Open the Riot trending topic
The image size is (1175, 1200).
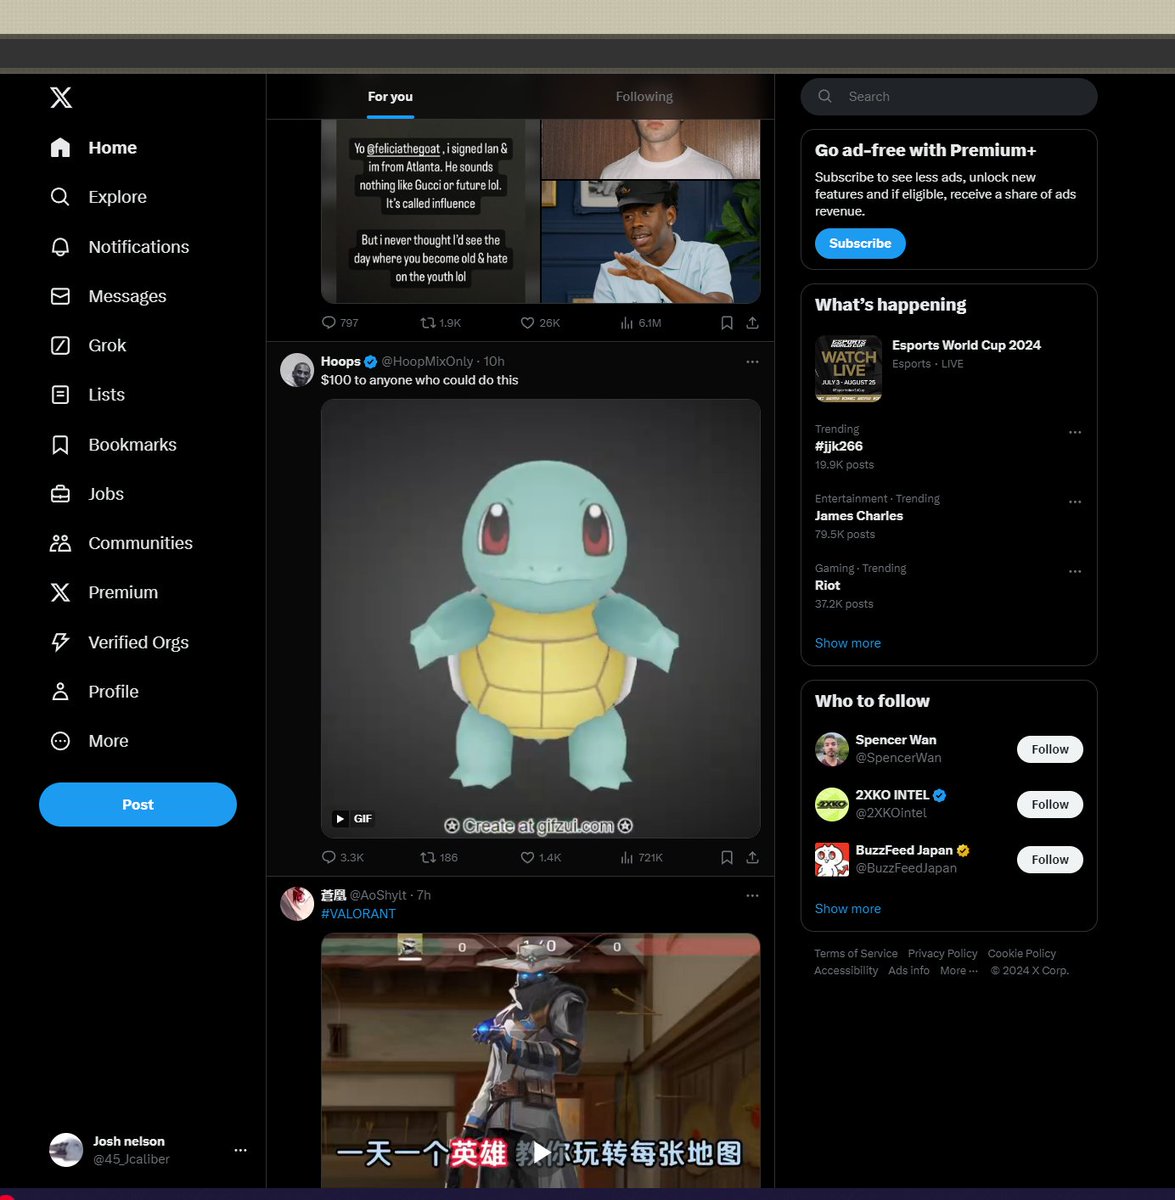point(828,586)
